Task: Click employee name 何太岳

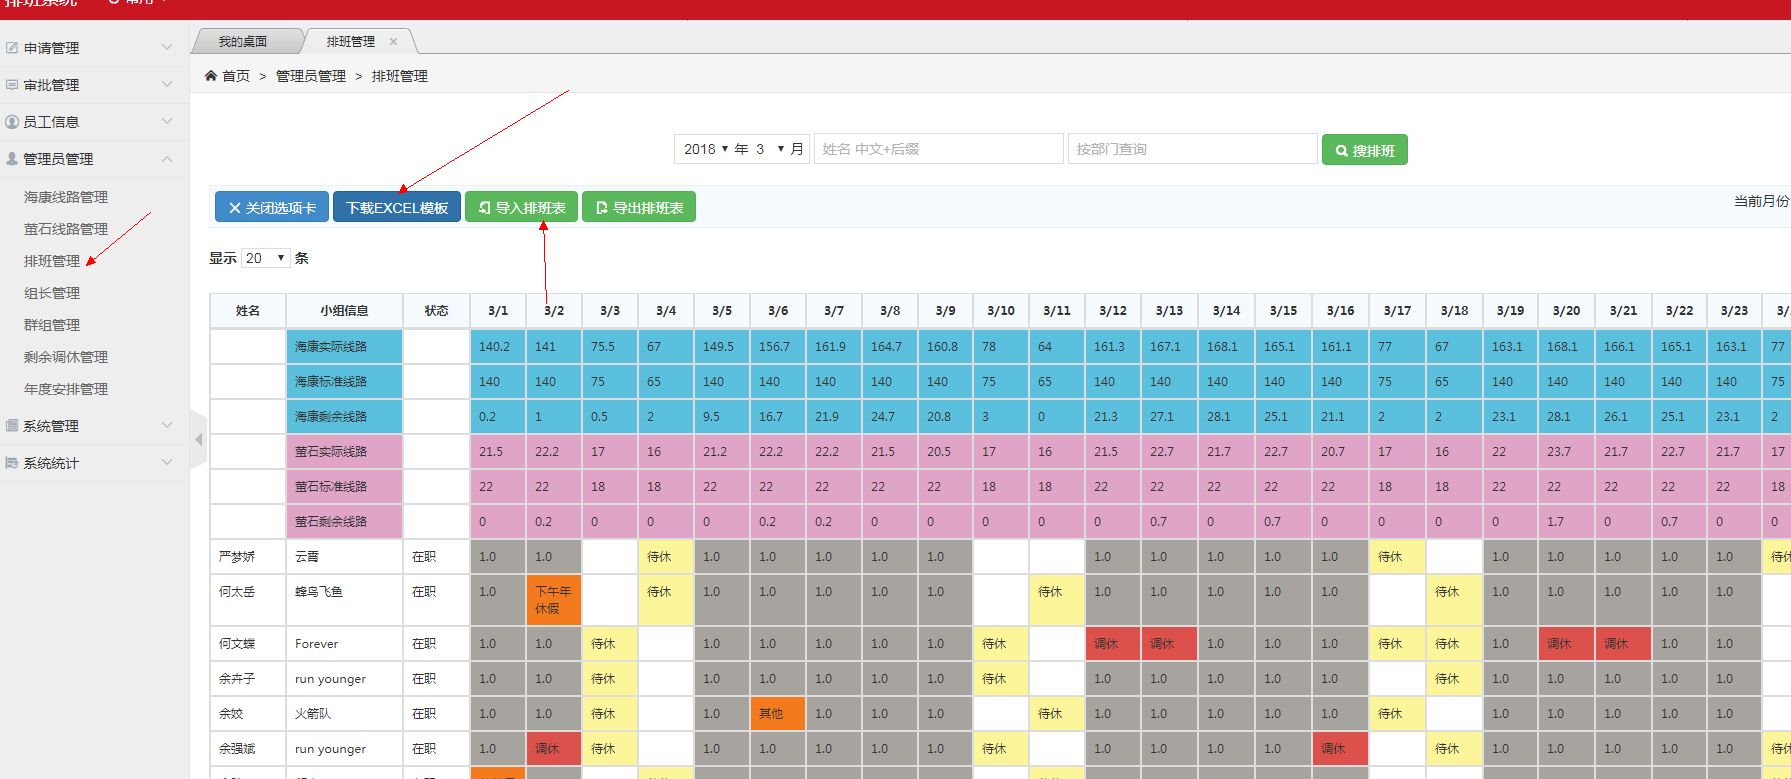Action: (237, 592)
